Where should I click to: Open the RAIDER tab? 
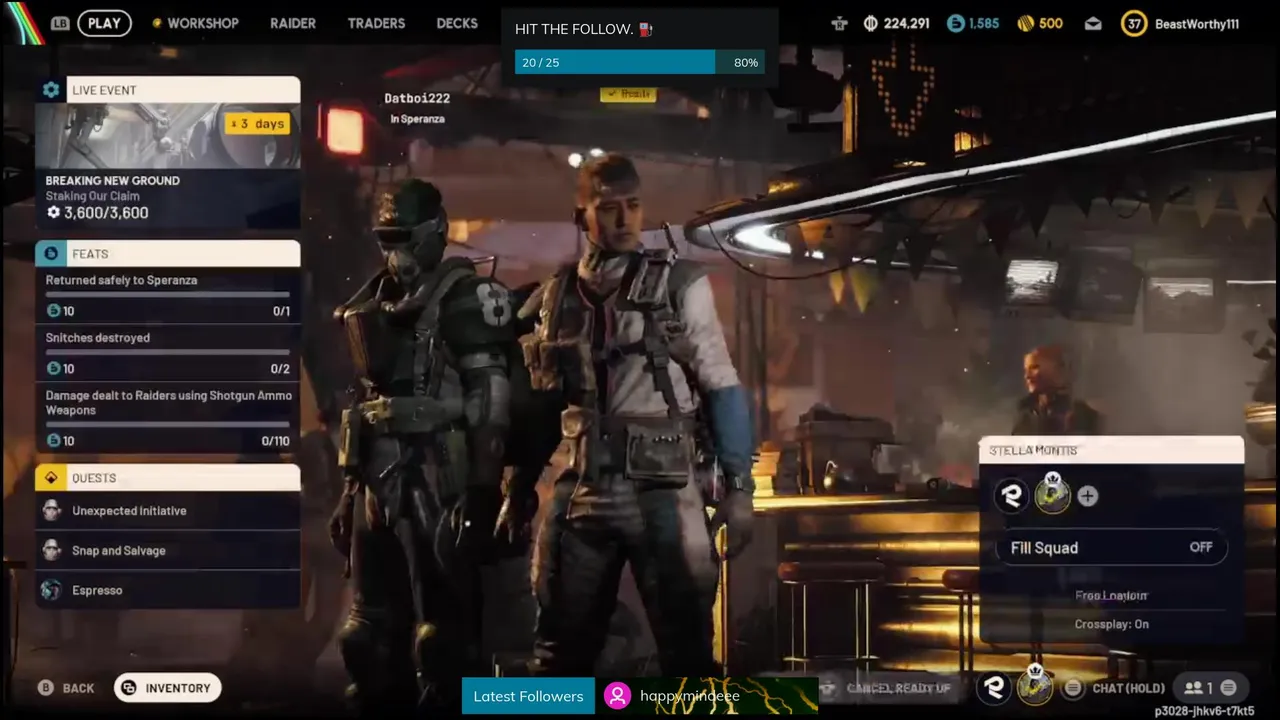coord(293,23)
